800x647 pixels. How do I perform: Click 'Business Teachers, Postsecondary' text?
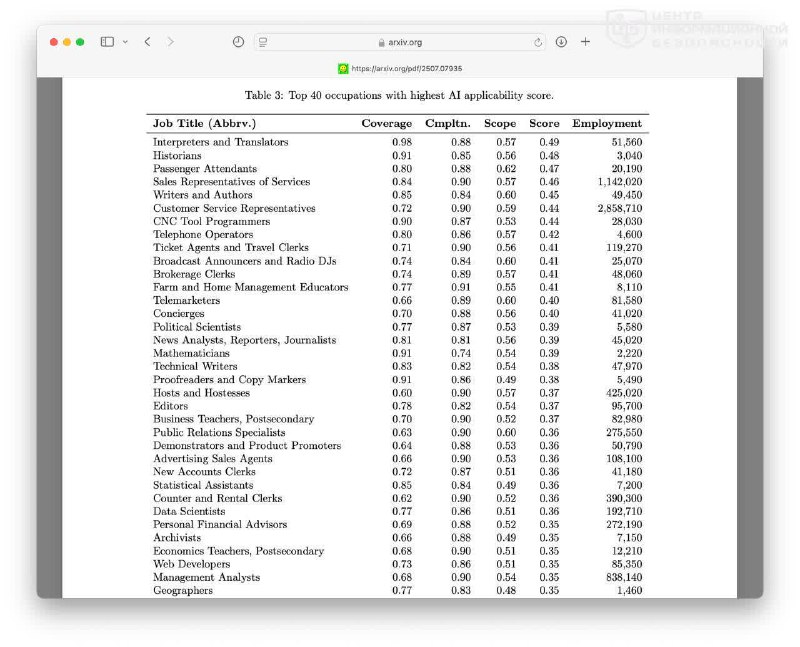[233, 419]
